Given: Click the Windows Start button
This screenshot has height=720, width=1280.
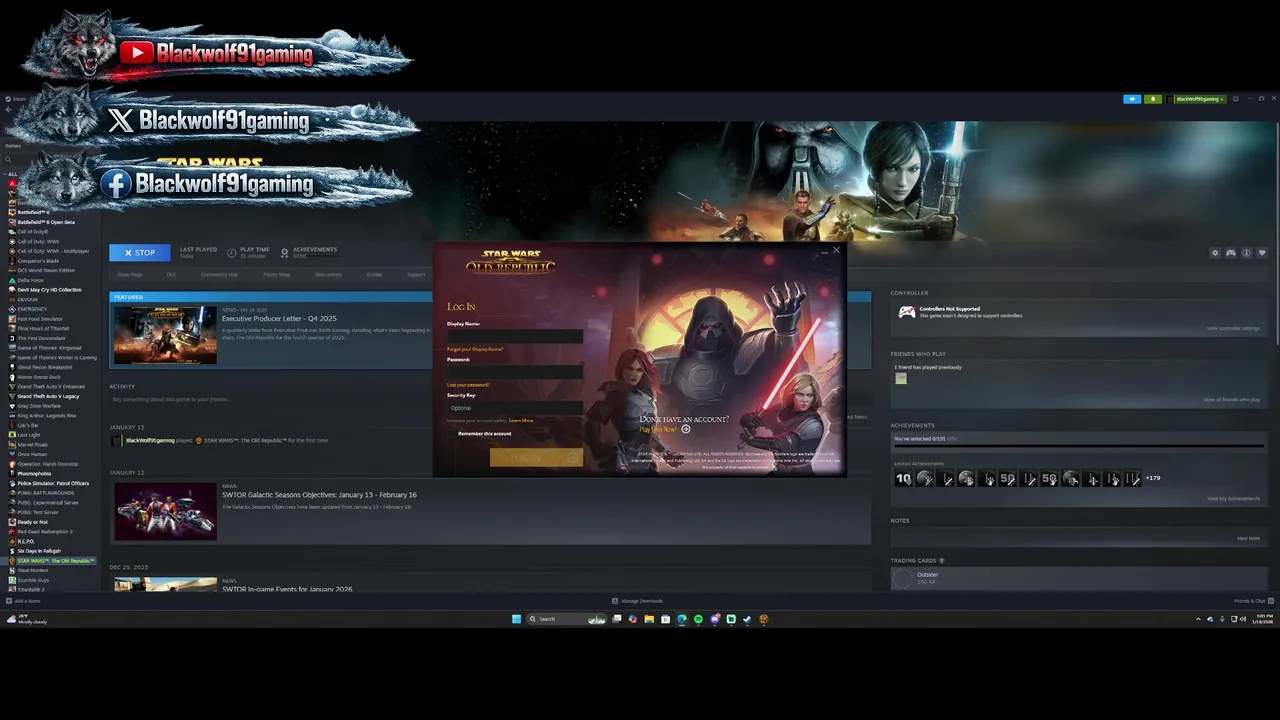Looking at the screenshot, I should click(x=516, y=619).
